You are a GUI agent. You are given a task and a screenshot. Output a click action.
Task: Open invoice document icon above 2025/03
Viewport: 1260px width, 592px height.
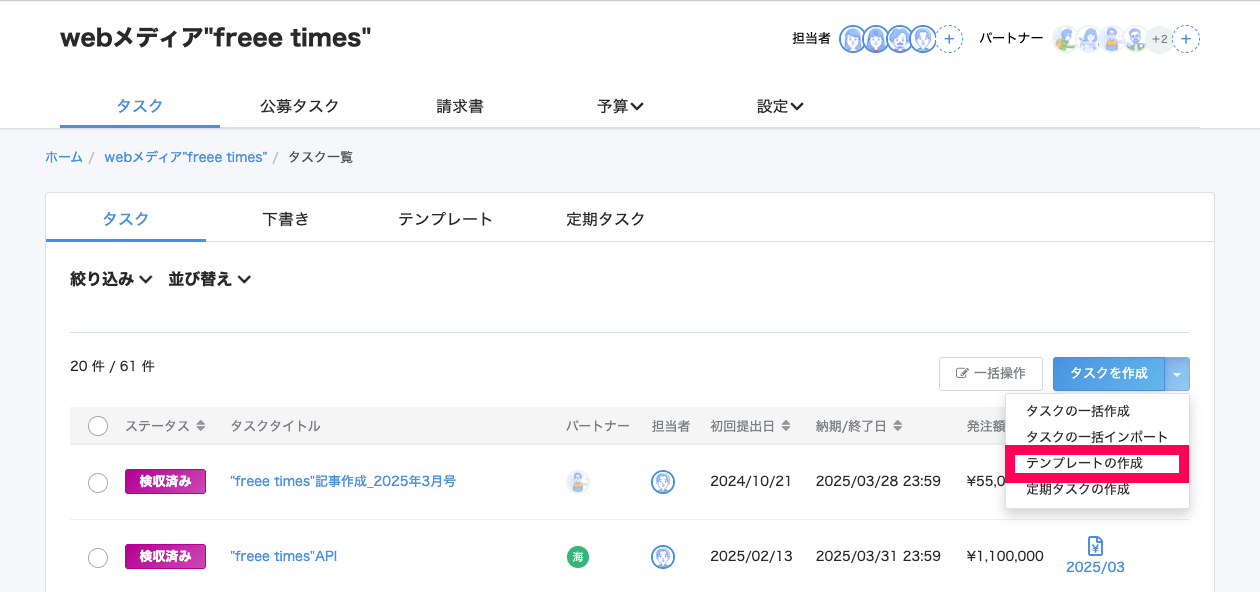coord(1095,545)
